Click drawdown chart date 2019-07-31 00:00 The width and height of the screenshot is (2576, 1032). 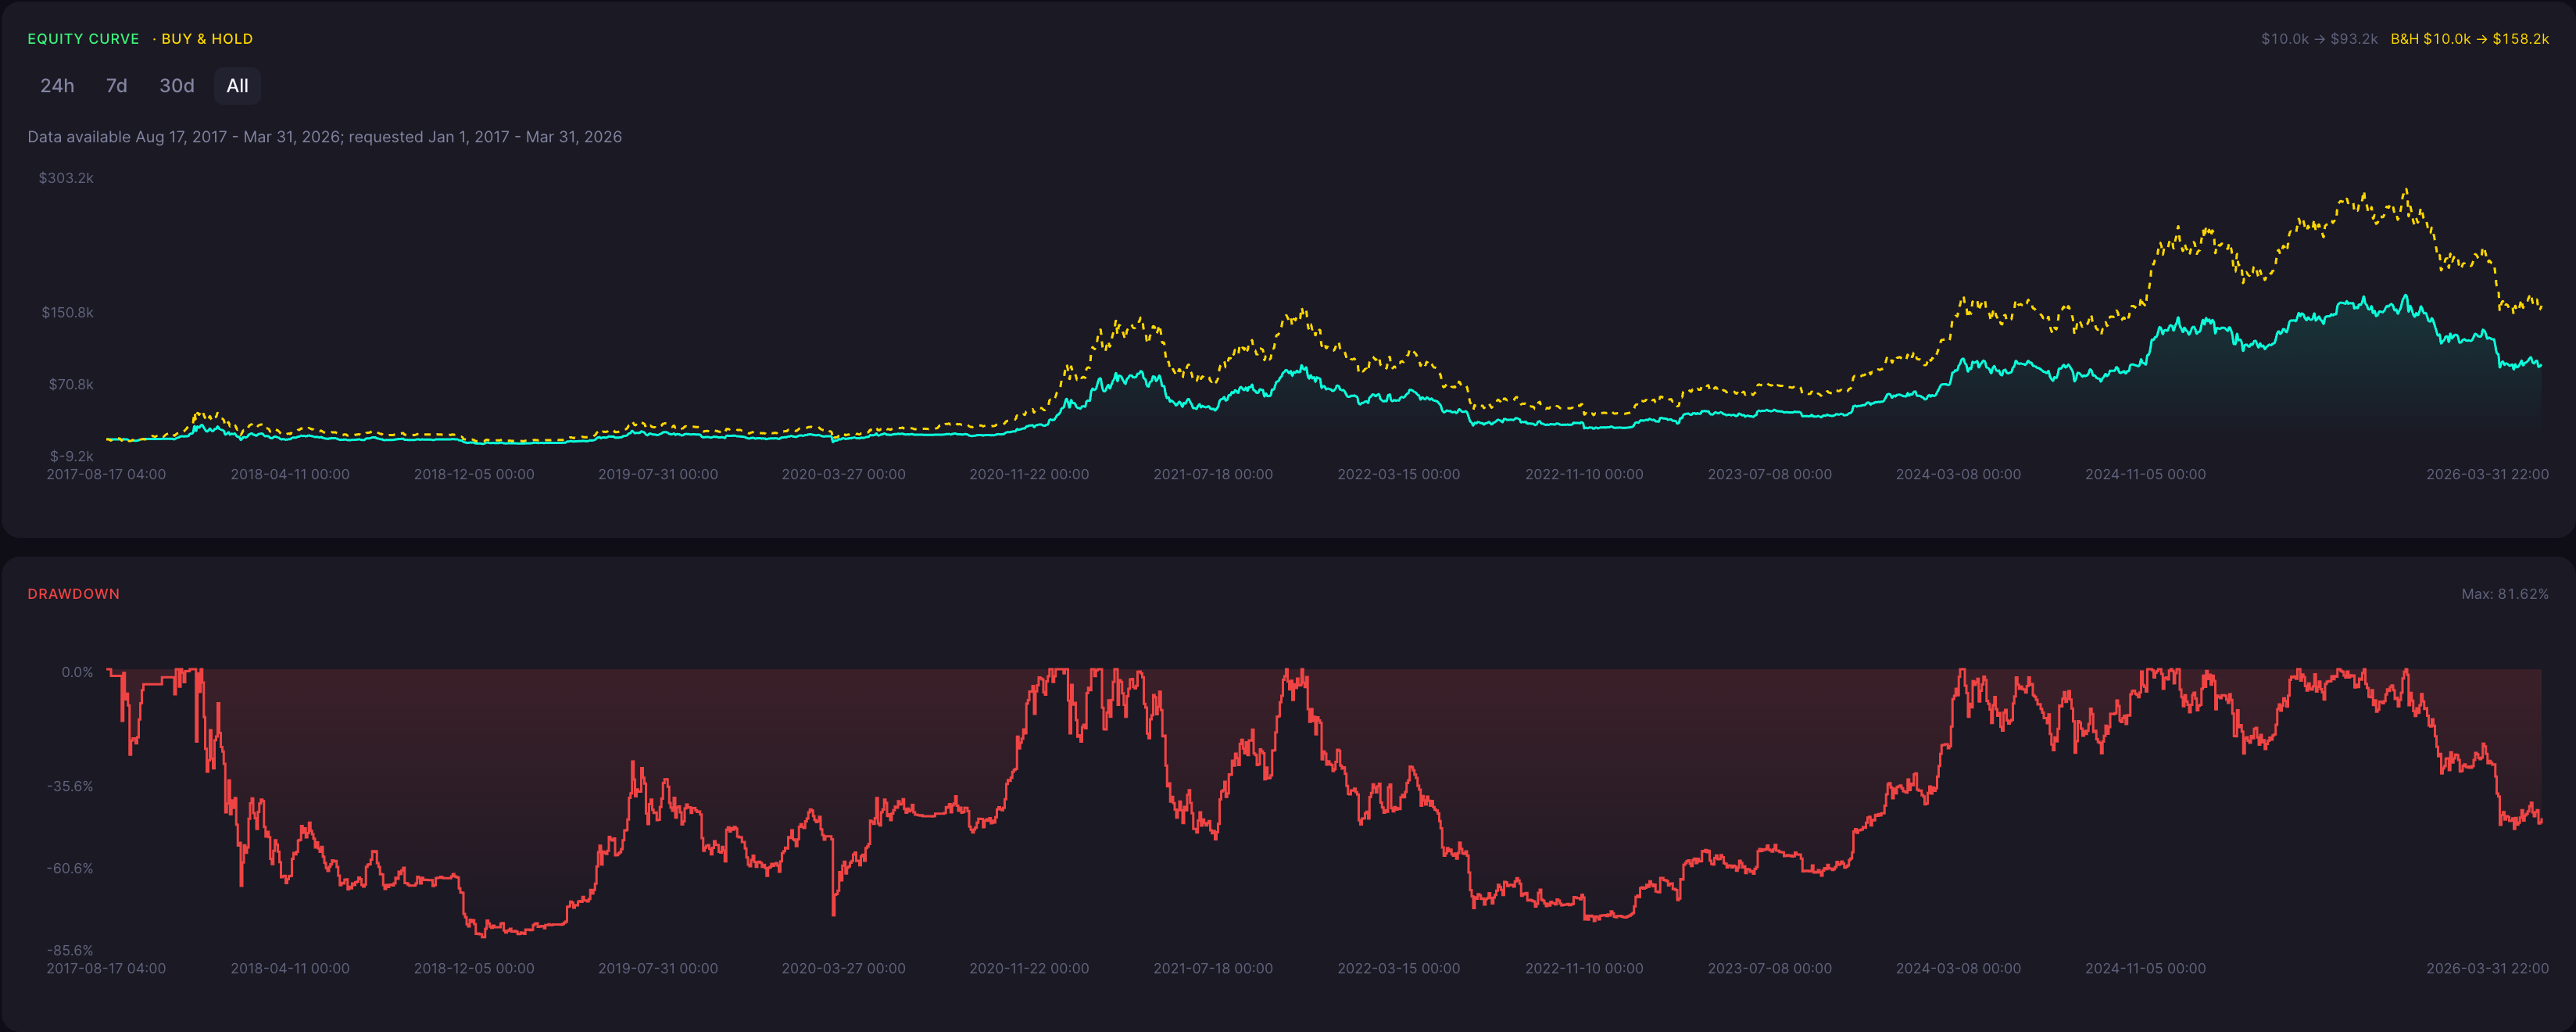(x=658, y=969)
